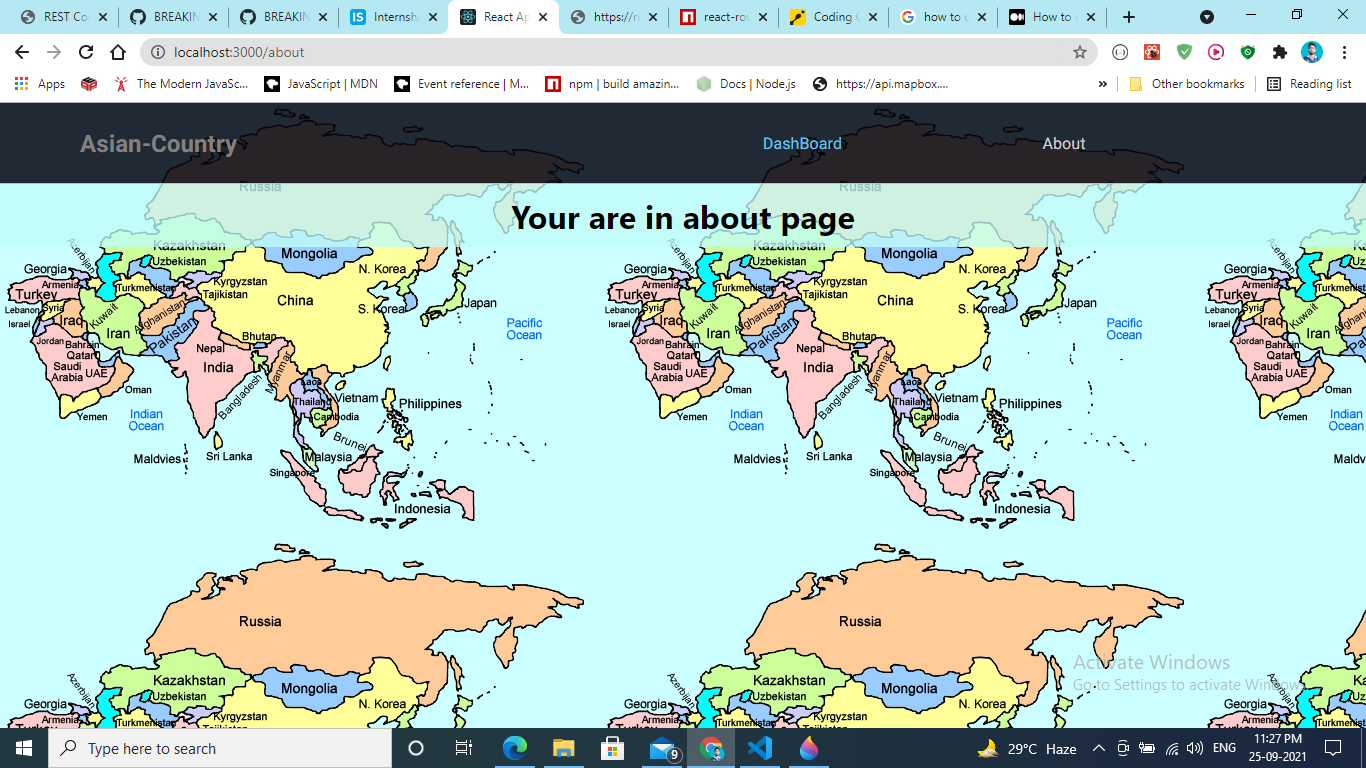Open the Reading list panel

1309,84
